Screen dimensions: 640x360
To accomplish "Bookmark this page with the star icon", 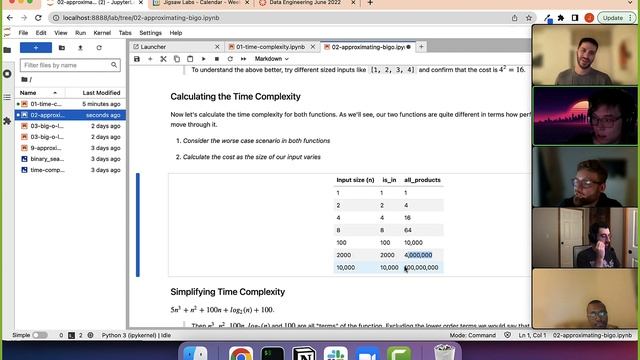I will point(529,18).
